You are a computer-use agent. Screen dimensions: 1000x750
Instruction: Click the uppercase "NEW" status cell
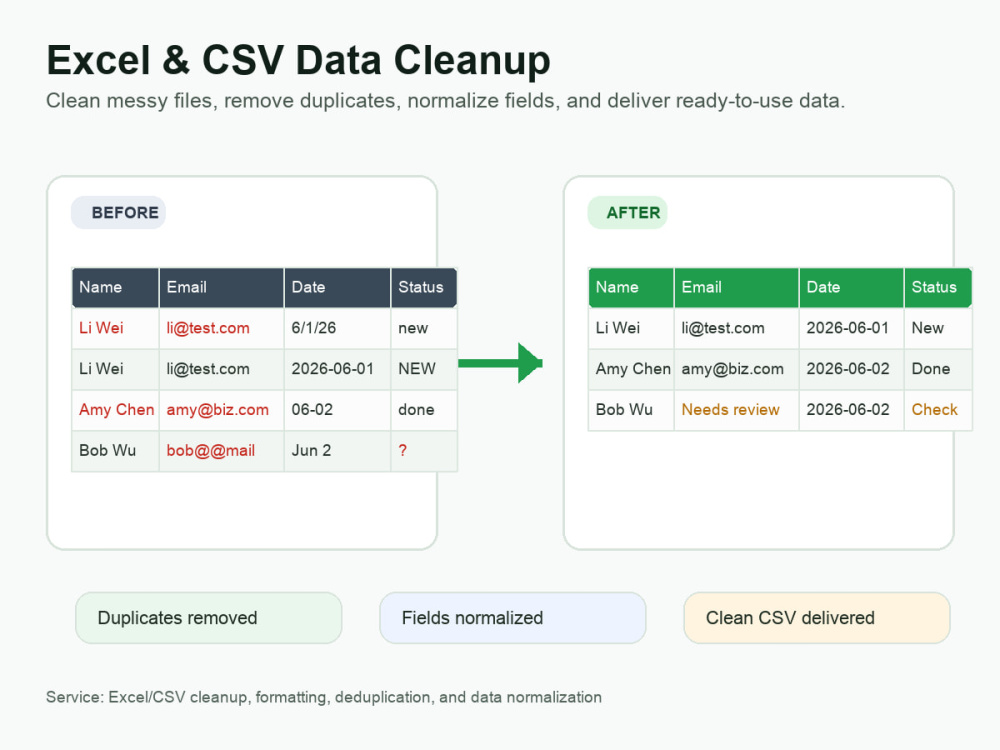(424, 369)
